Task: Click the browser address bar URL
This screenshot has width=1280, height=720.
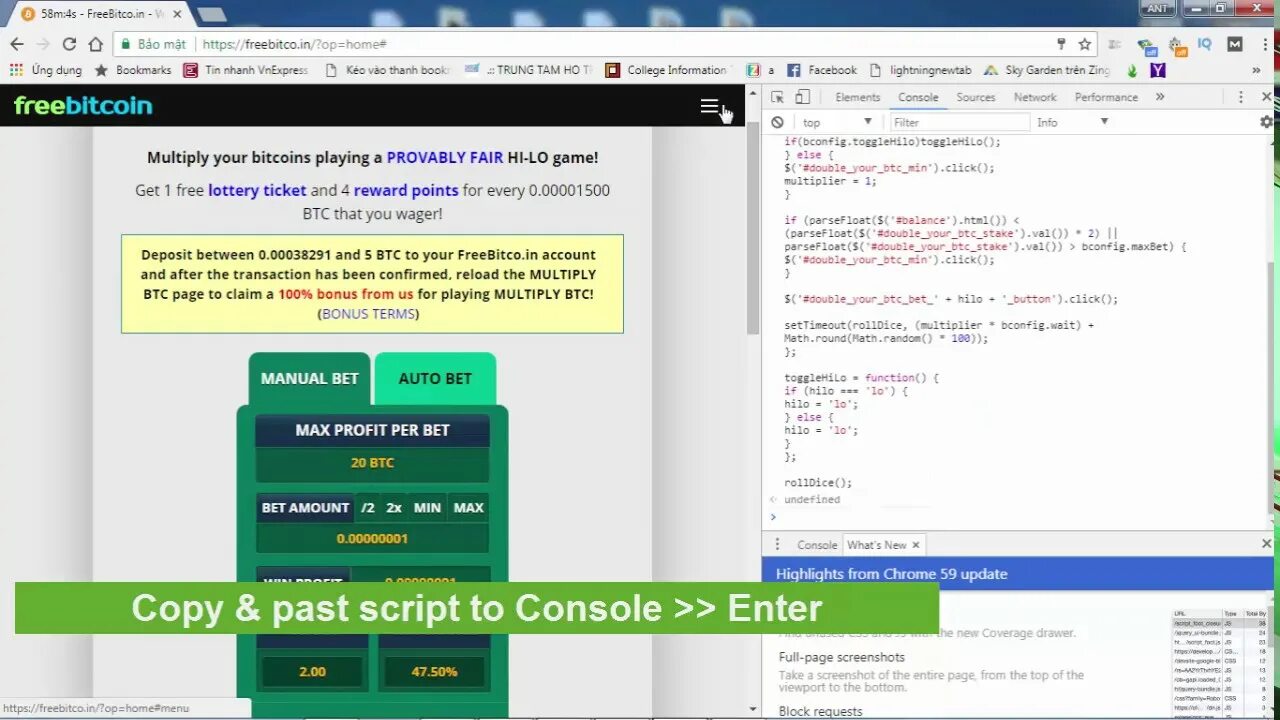Action: [294, 44]
